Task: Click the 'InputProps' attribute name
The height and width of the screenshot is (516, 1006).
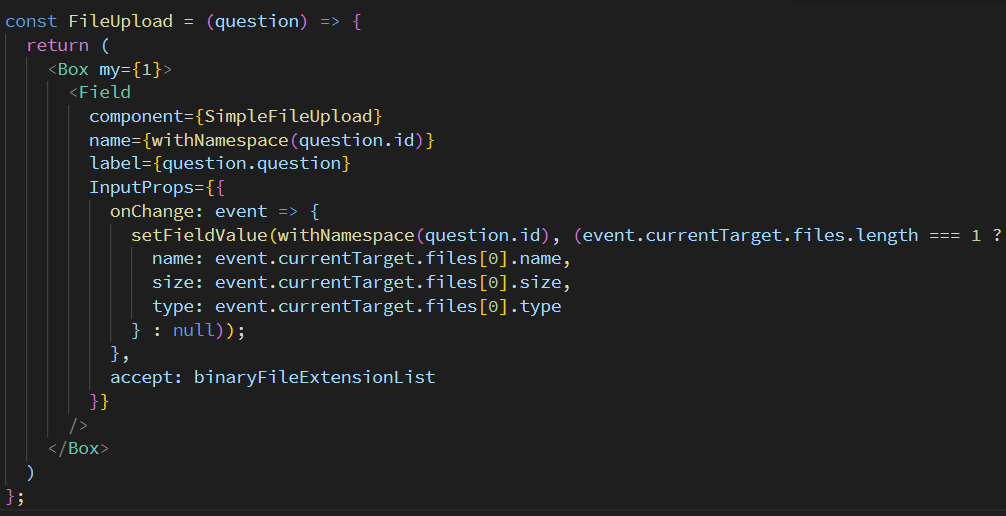Action: pyautogui.click(x=142, y=187)
